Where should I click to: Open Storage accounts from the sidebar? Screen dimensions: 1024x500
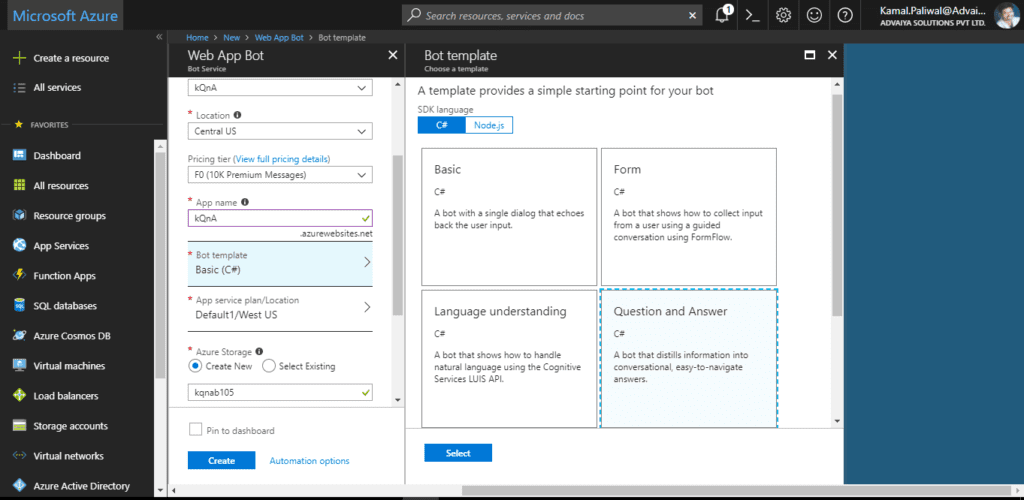click(71, 426)
